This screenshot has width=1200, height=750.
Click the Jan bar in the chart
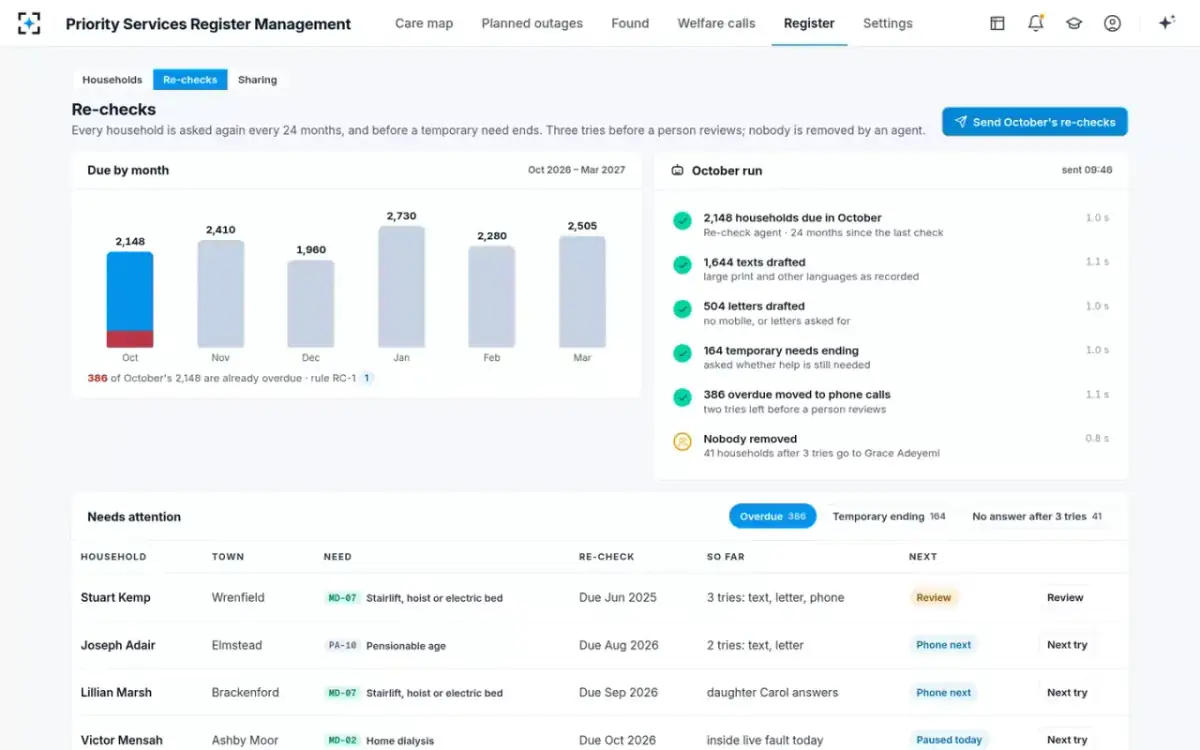401,287
